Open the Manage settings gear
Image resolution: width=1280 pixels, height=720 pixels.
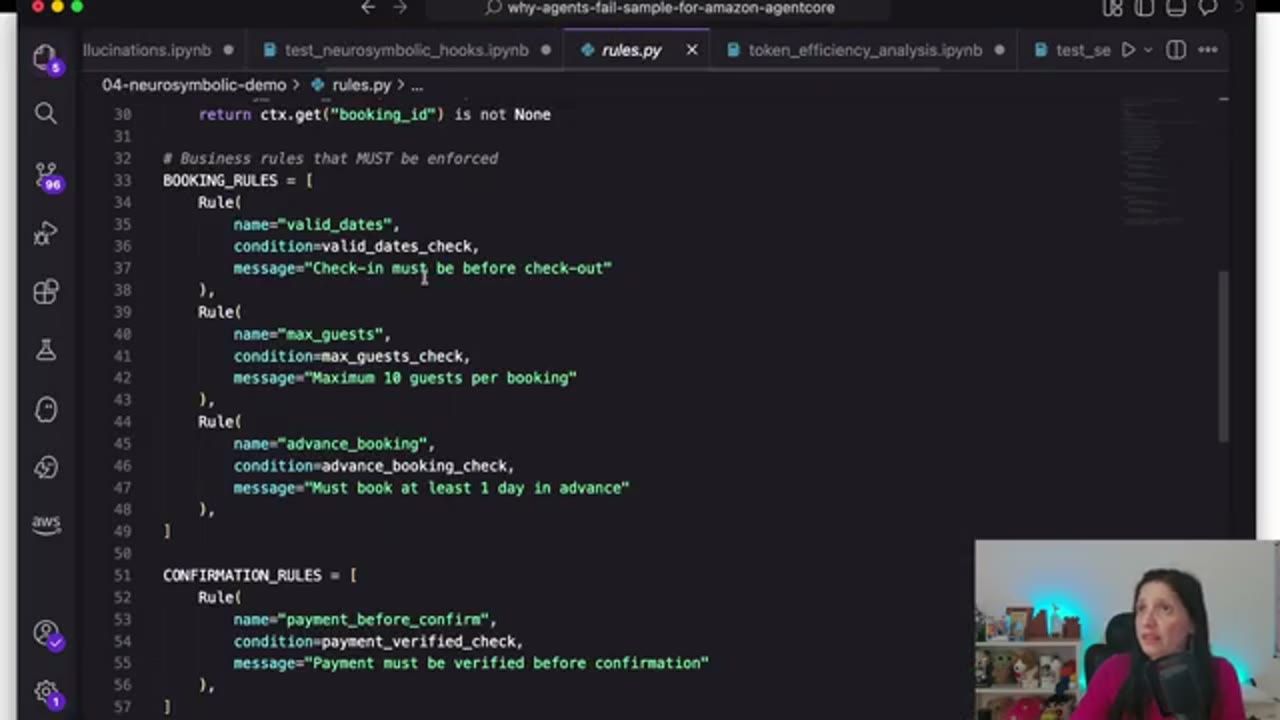coord(46,693)
